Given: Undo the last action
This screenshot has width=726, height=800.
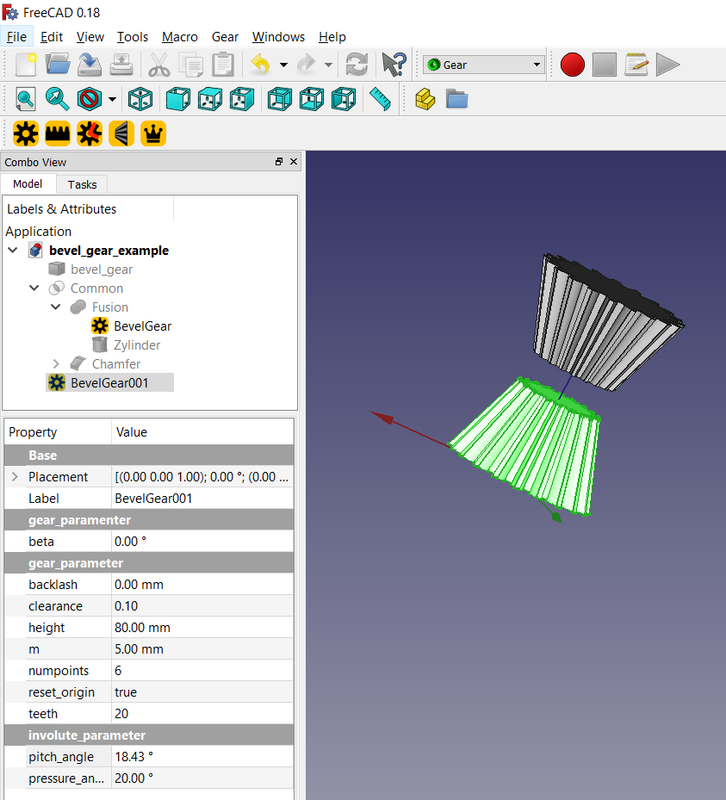Looking at the screenshot, I should [x=261, y=65].
